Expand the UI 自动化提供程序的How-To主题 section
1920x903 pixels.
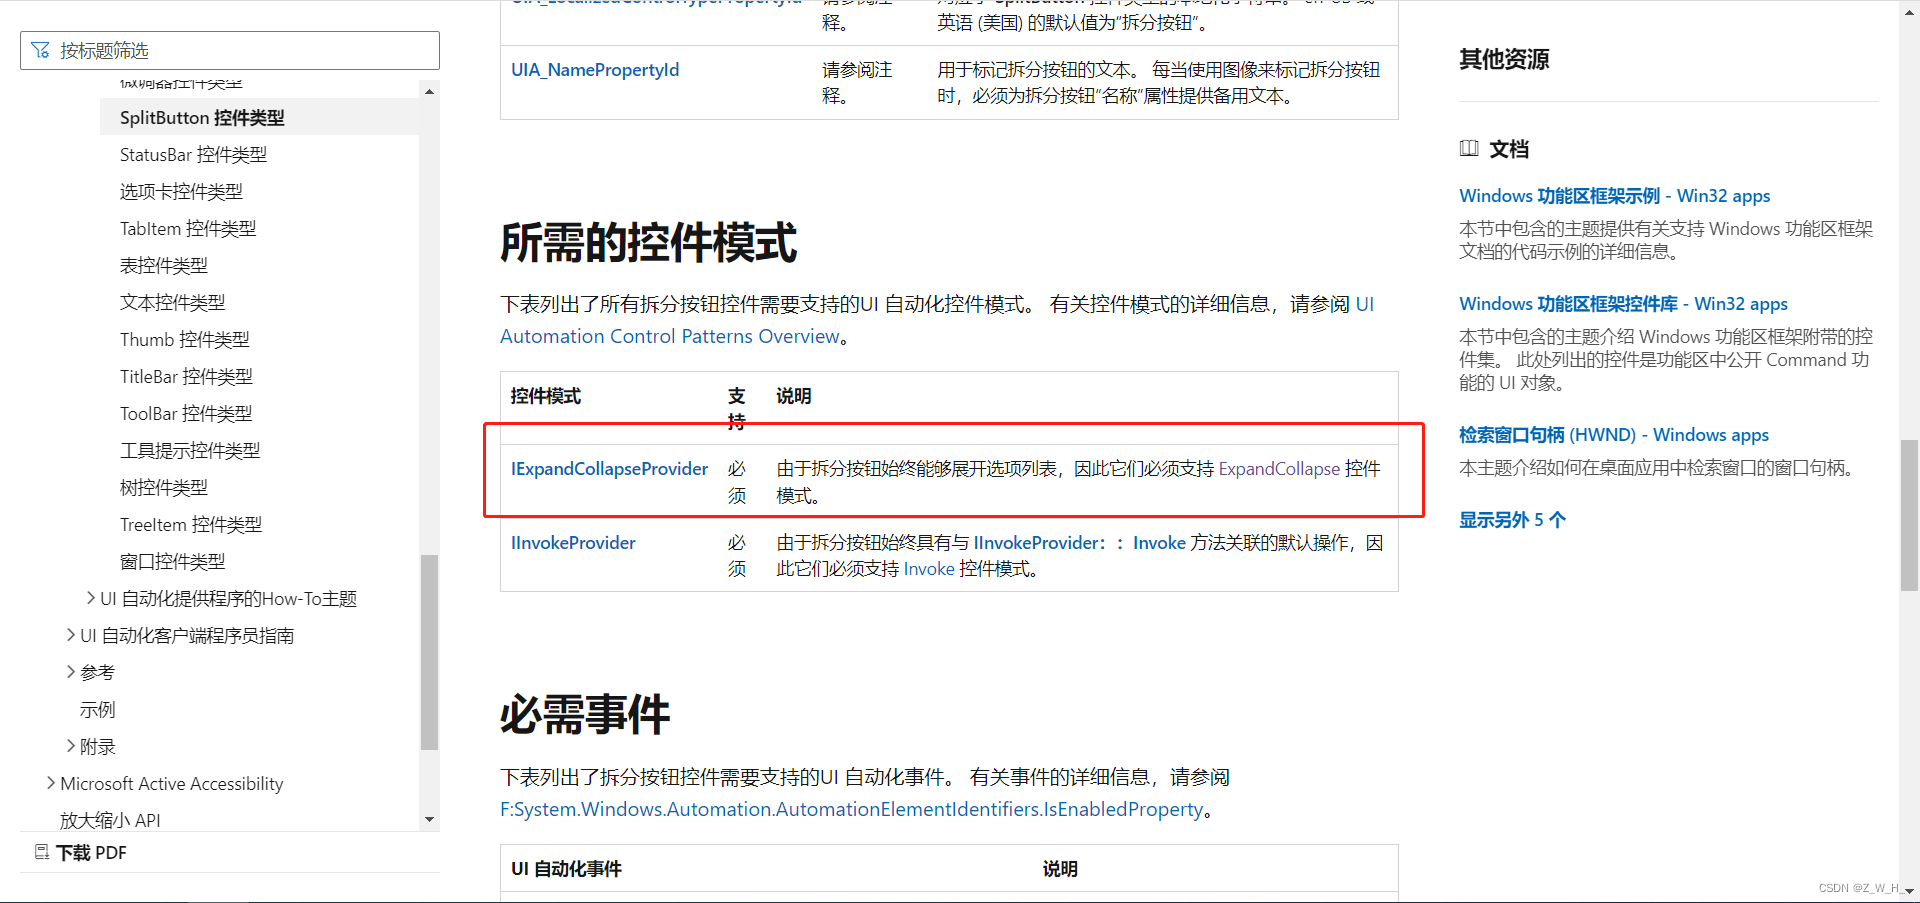(91, 598)
